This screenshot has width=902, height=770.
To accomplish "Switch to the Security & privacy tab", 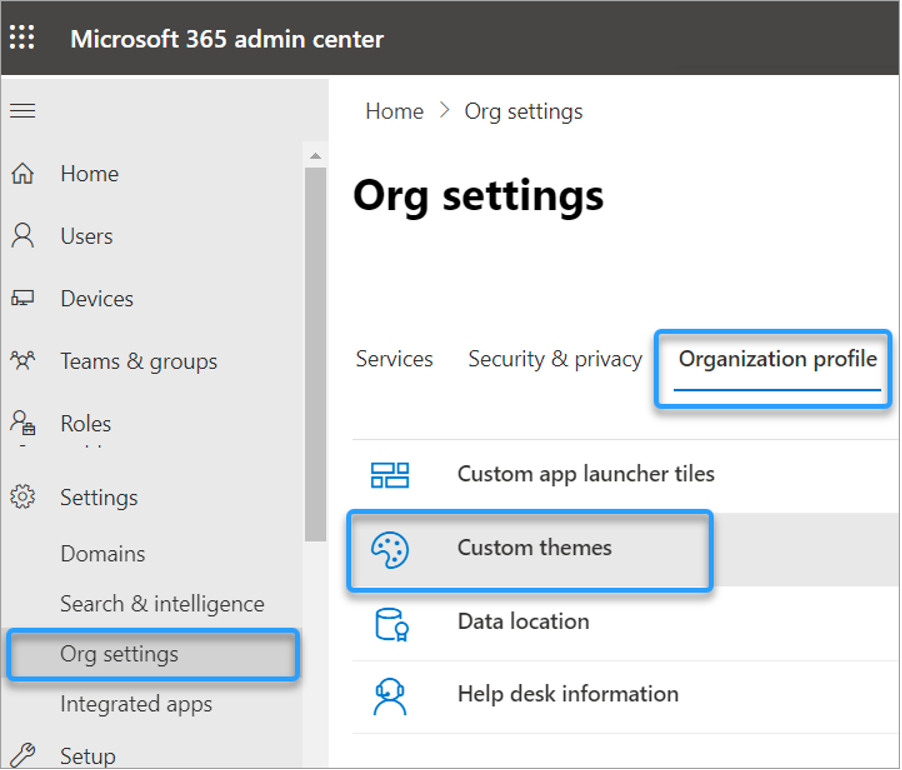I will click(555, 359).
